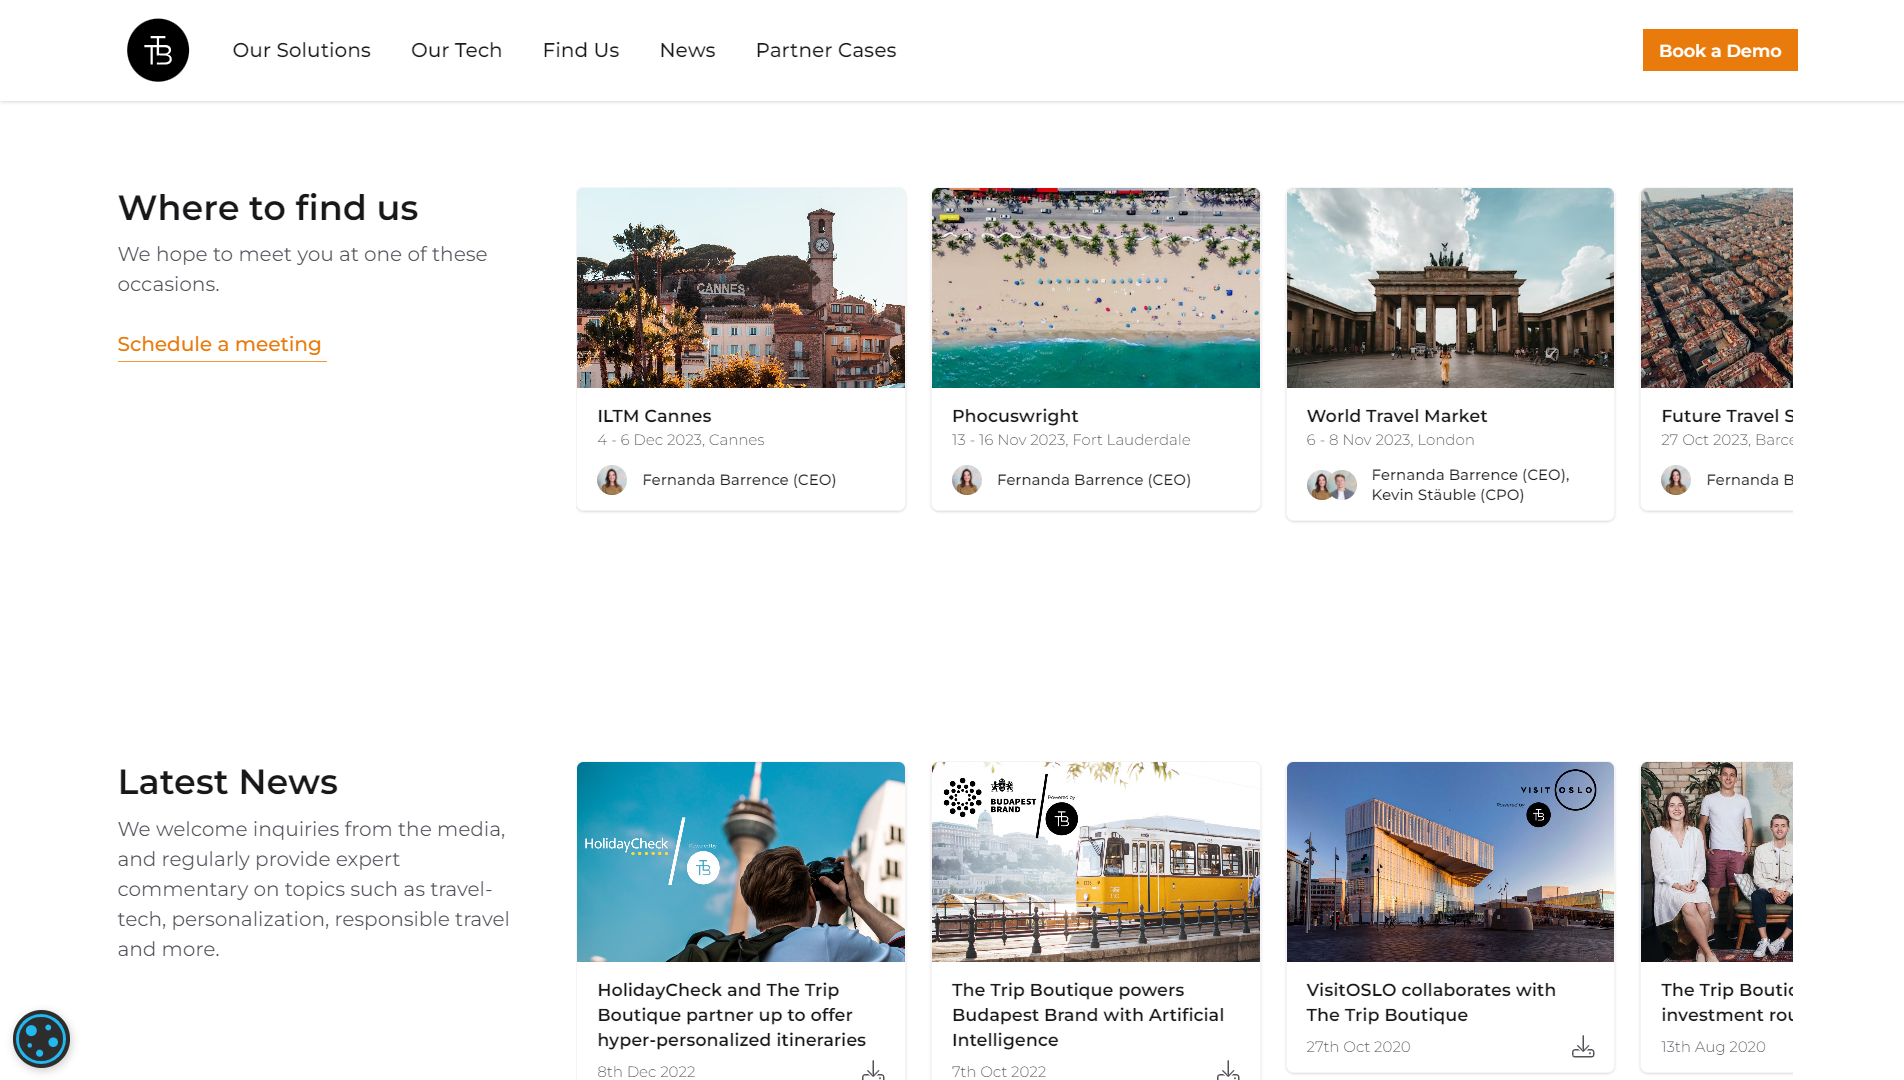Open the Our Tech menu item
This screenshot has height=1080, width=1904.
pos(456,50)
